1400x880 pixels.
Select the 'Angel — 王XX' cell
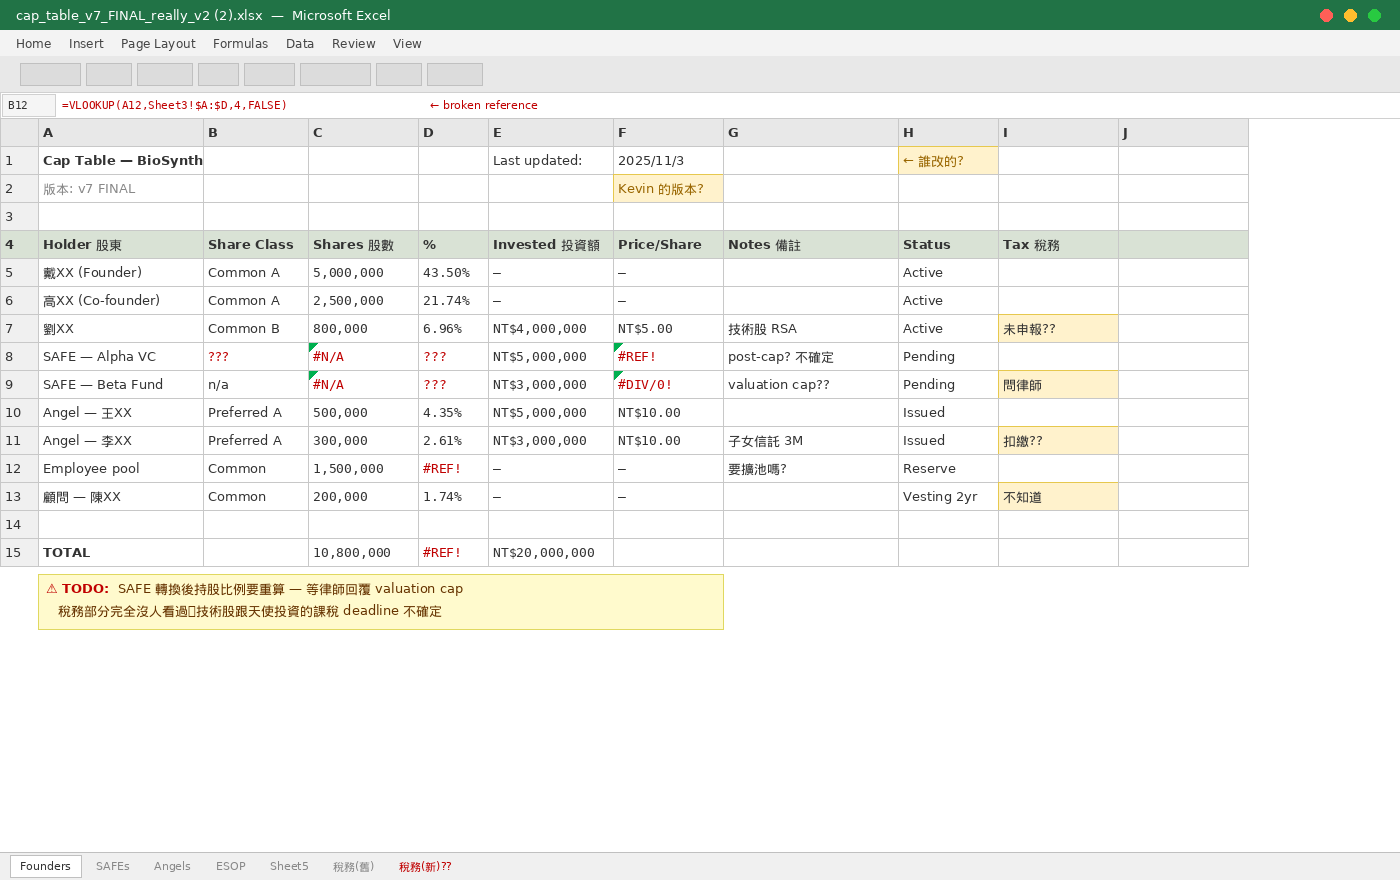(121, 413)
